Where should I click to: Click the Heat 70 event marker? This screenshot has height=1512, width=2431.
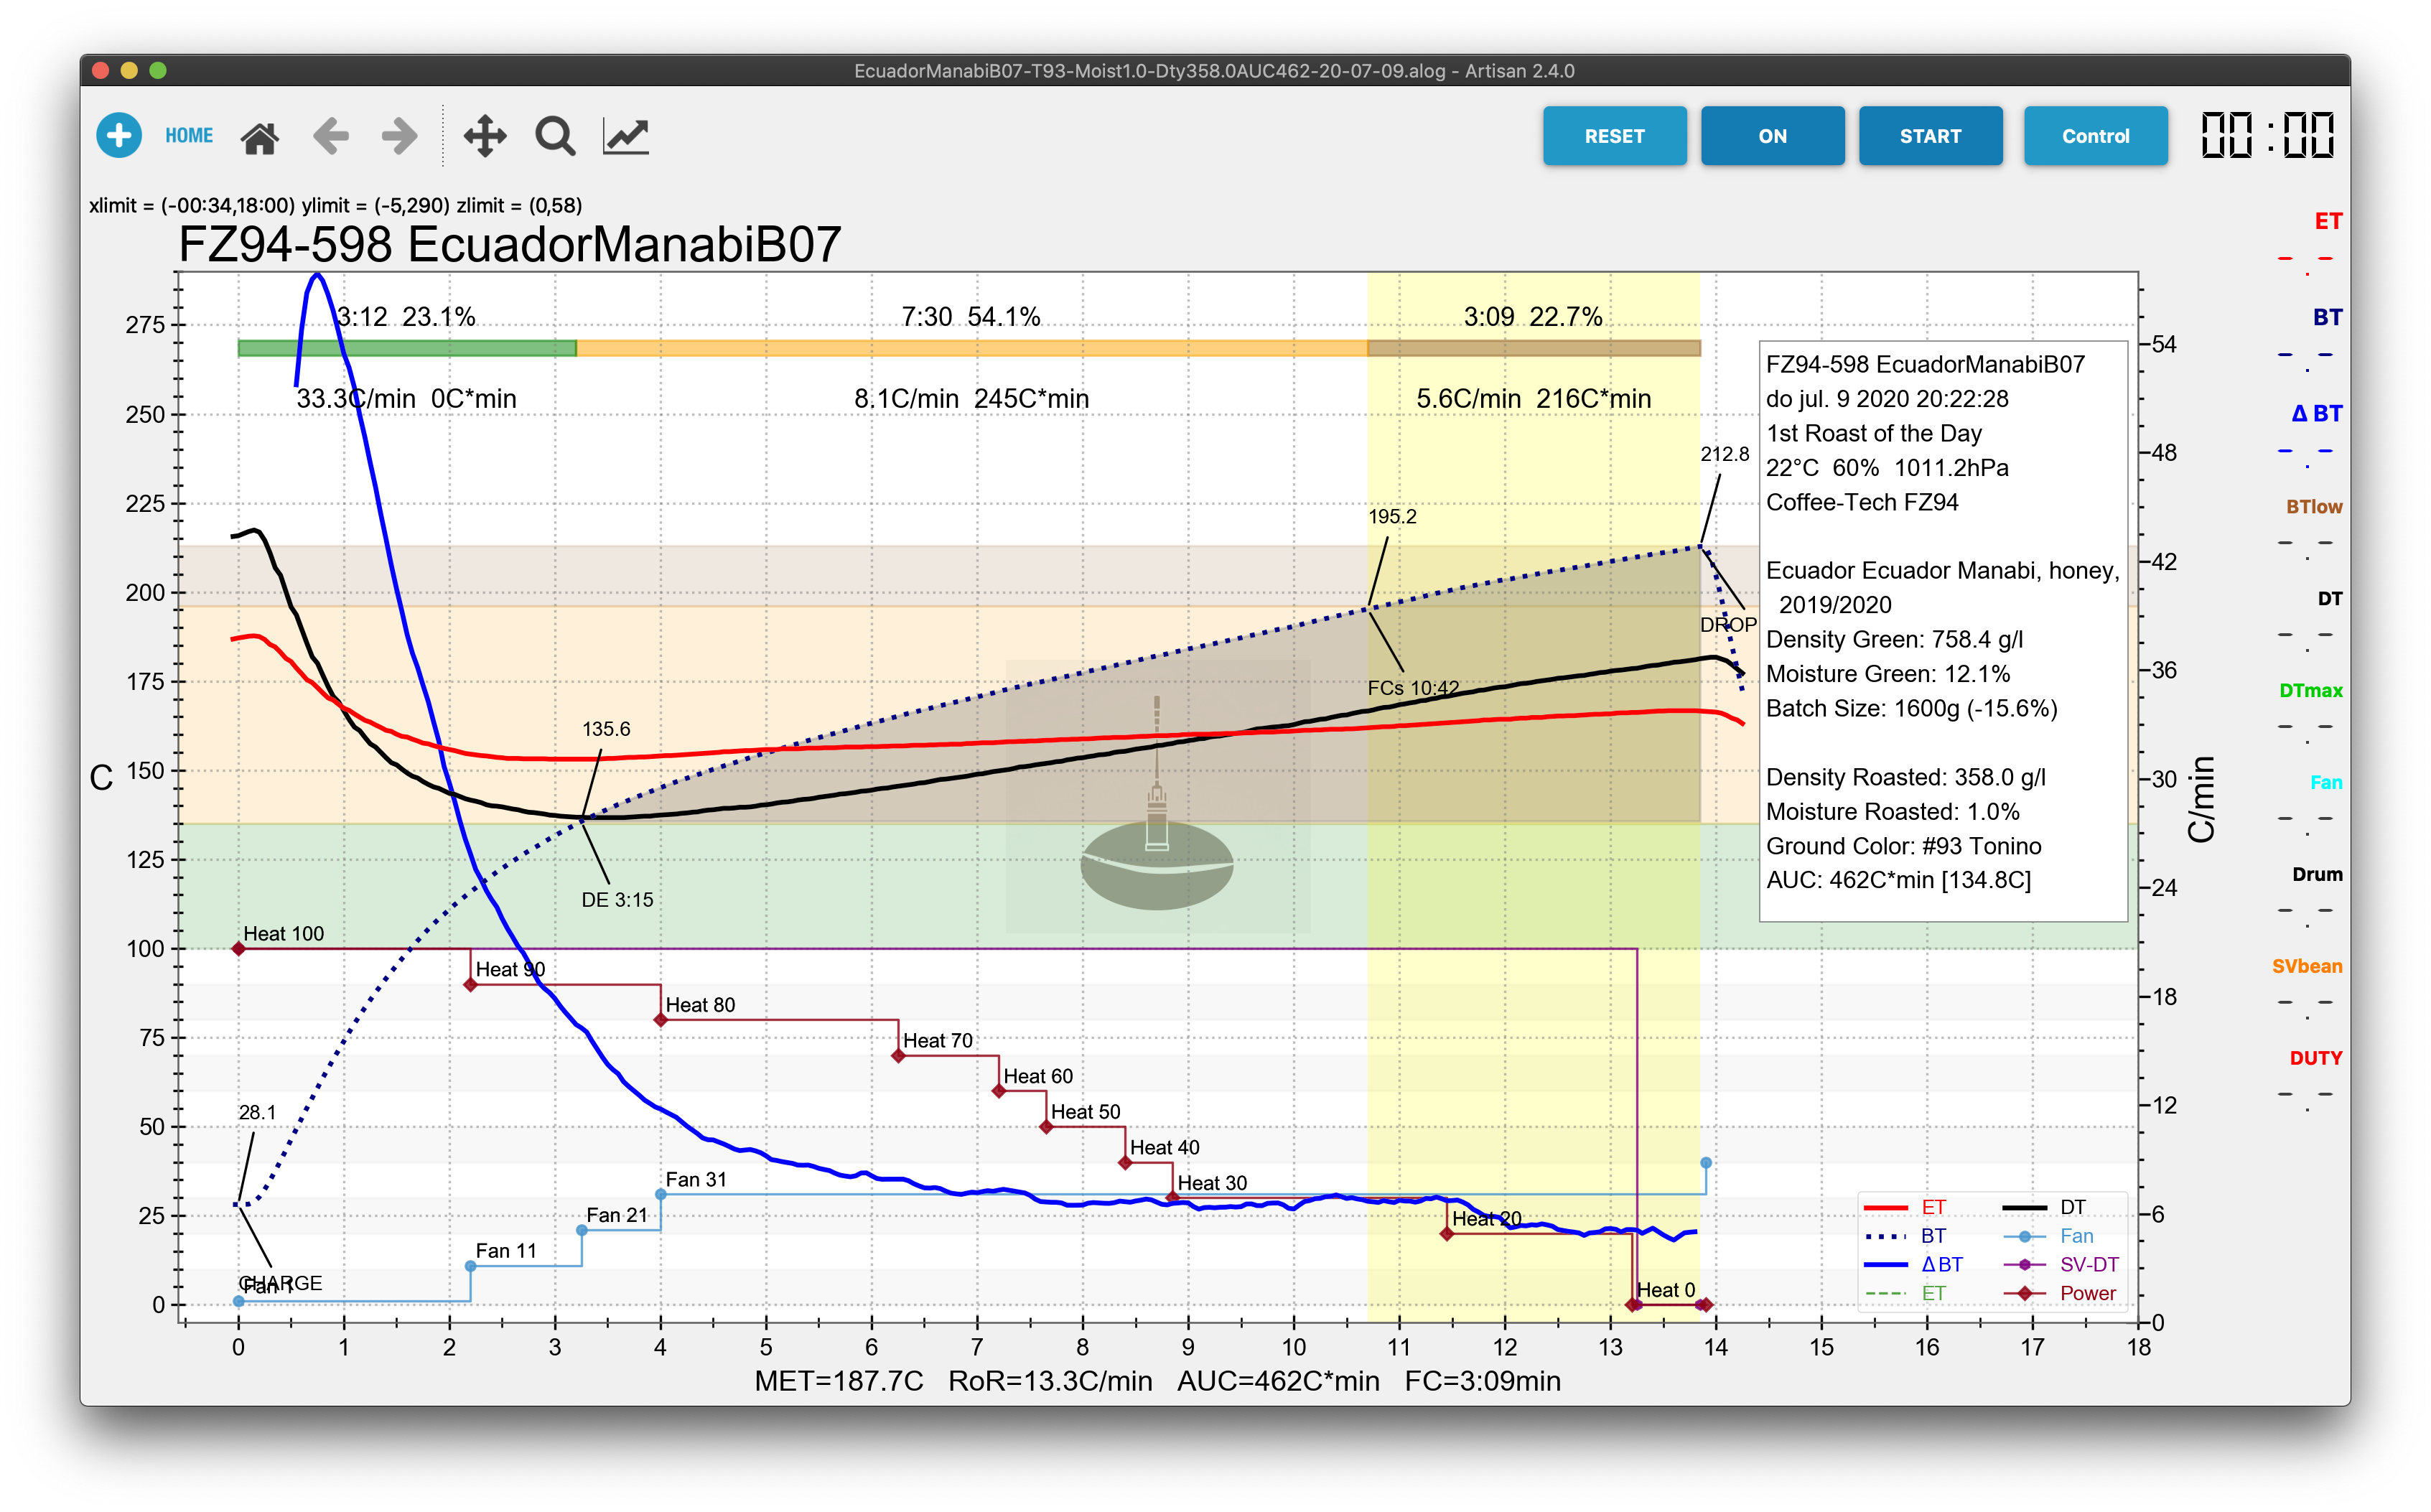(x=898, y=1056)
